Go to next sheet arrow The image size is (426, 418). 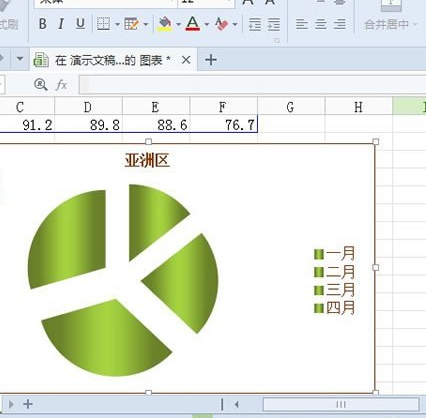pyautogui.click(x=11, y=404)
